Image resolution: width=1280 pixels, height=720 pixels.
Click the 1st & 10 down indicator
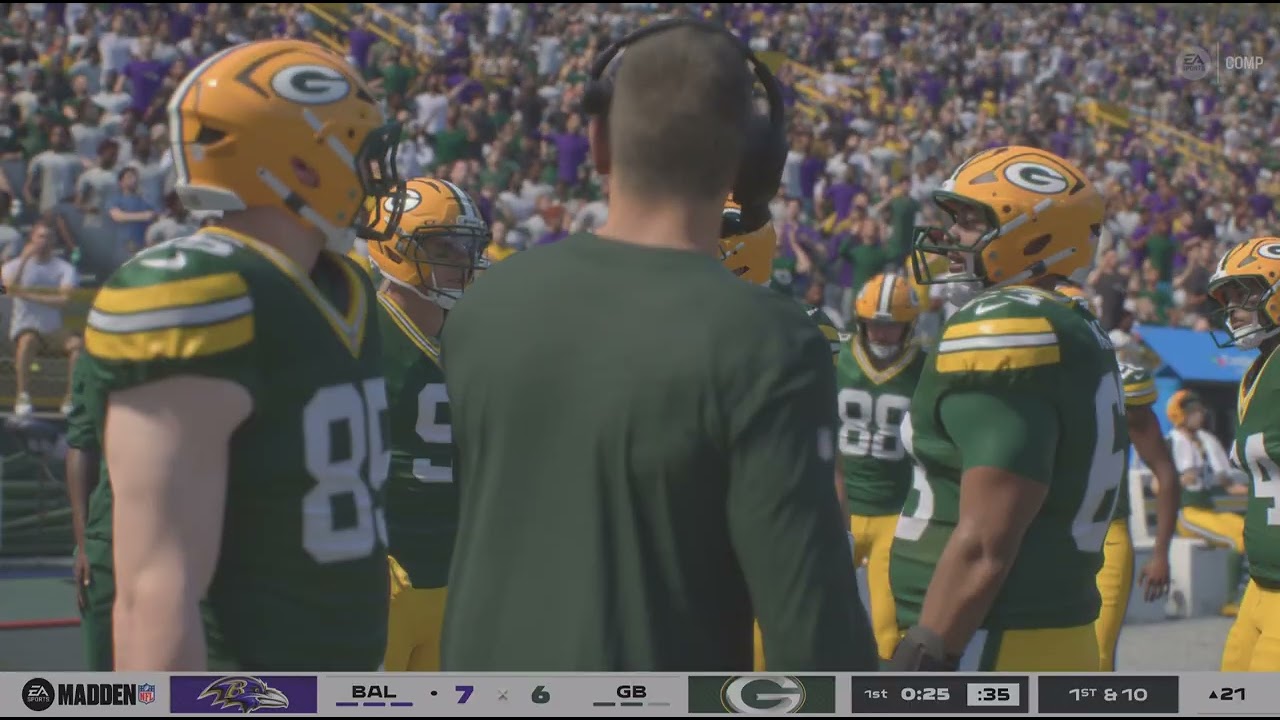tap(1108, 694)
